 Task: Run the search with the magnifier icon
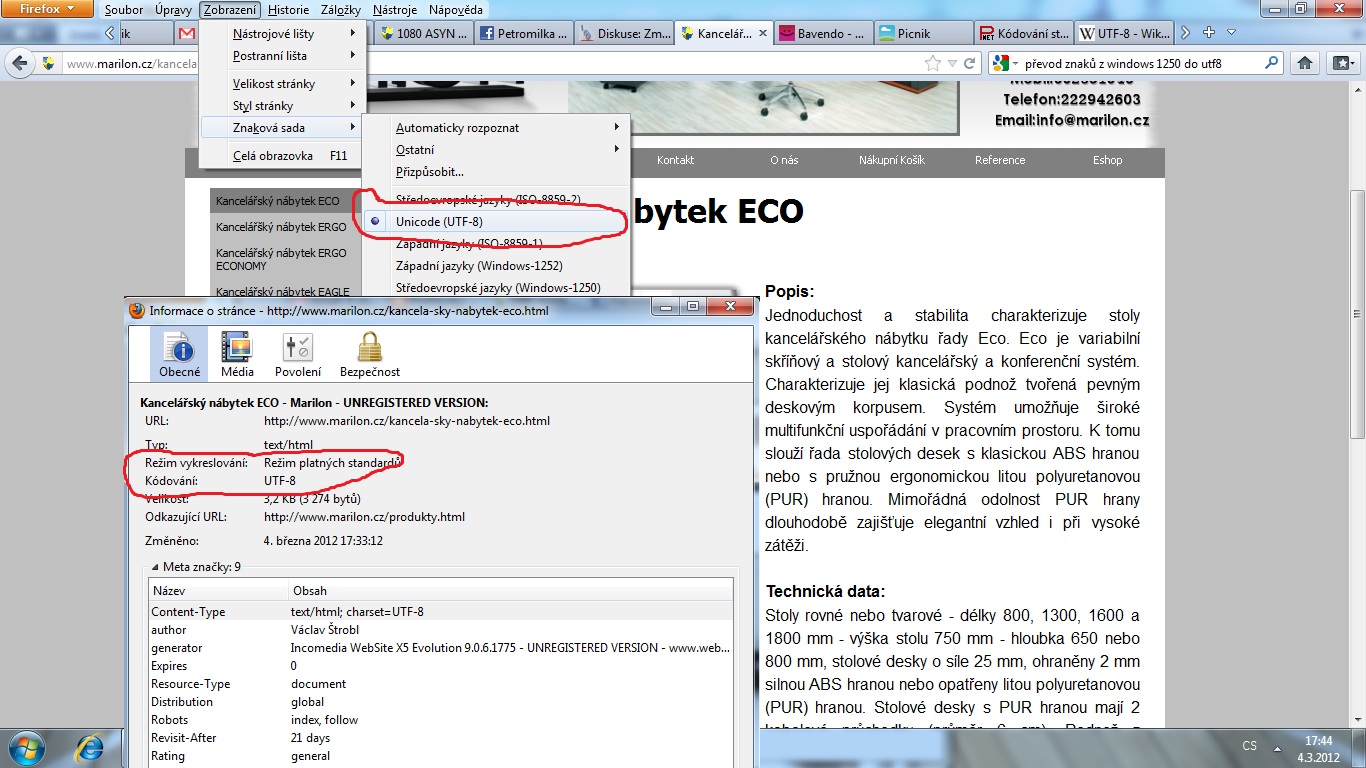pyautogui.click(x=1272, y=63)
